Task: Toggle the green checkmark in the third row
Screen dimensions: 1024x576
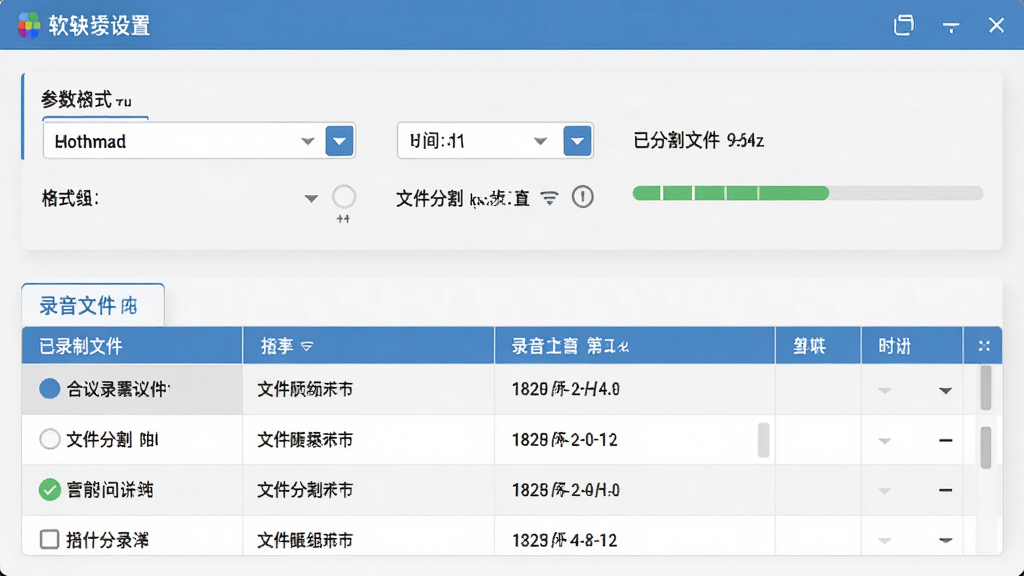Action: 50,490
